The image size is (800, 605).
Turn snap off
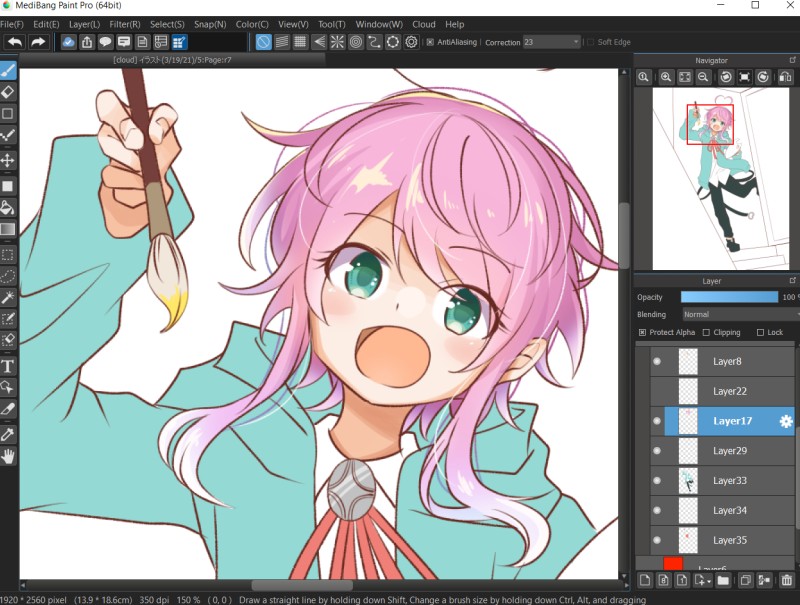(x=263, y=42)
